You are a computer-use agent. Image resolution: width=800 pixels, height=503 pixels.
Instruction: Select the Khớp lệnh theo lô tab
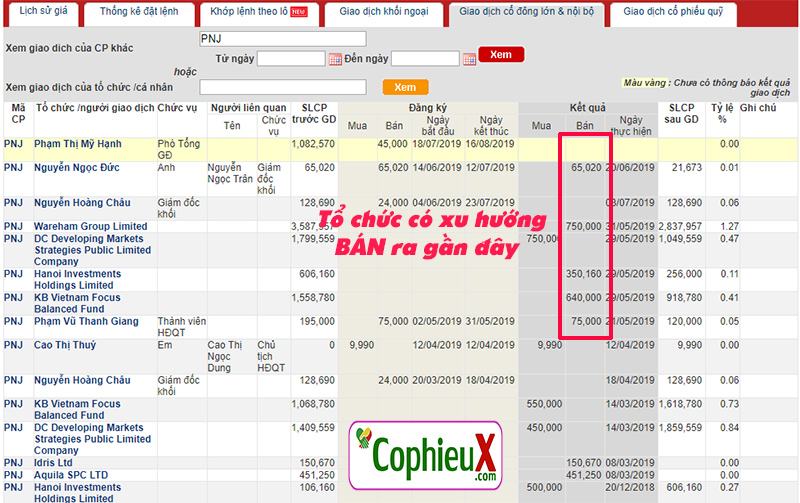(259, 13)
